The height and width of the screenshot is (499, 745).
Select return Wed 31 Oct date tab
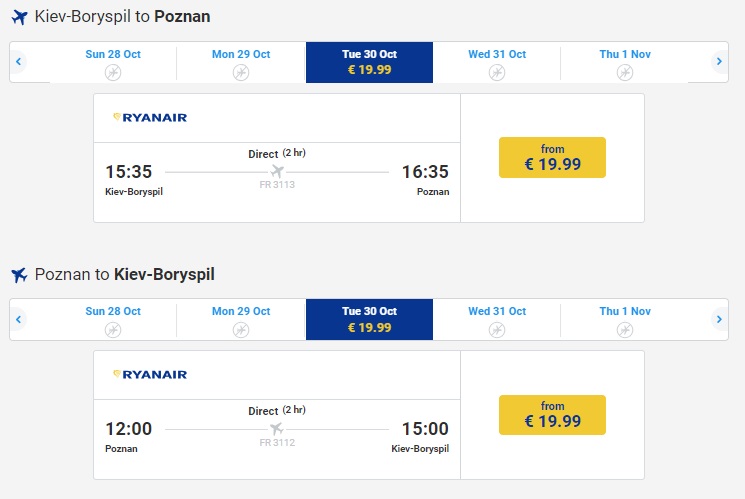(x=497, y=319)
